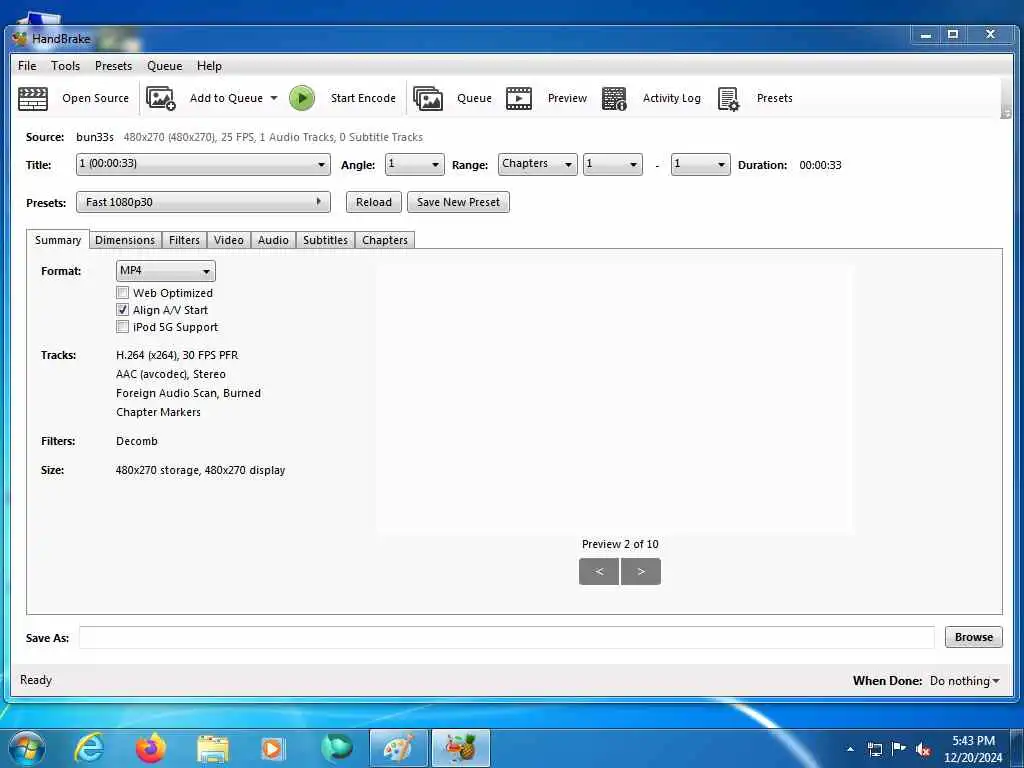Click the source preview image area
Viewport: 1024px width, 768px height.
click(x=614, y=398)
